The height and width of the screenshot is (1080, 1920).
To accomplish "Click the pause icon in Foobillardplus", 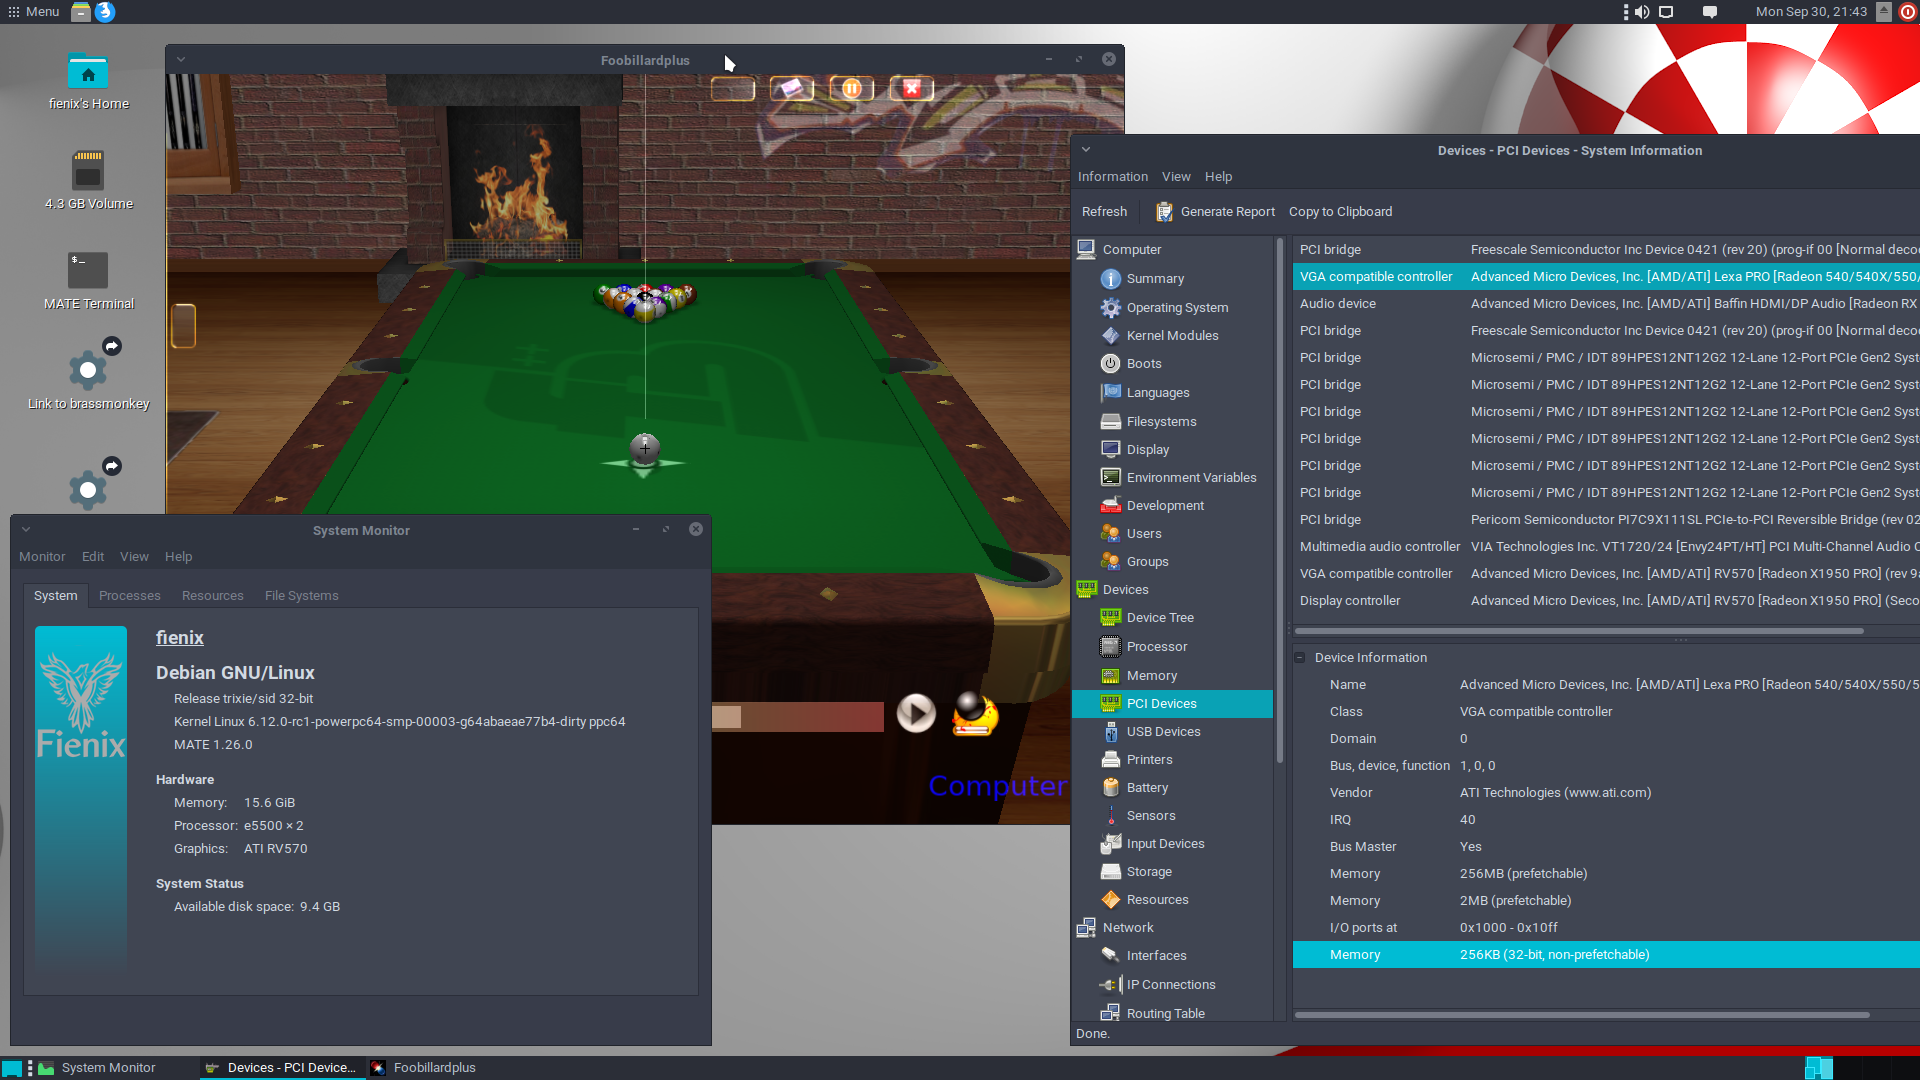I will [852, 89].
